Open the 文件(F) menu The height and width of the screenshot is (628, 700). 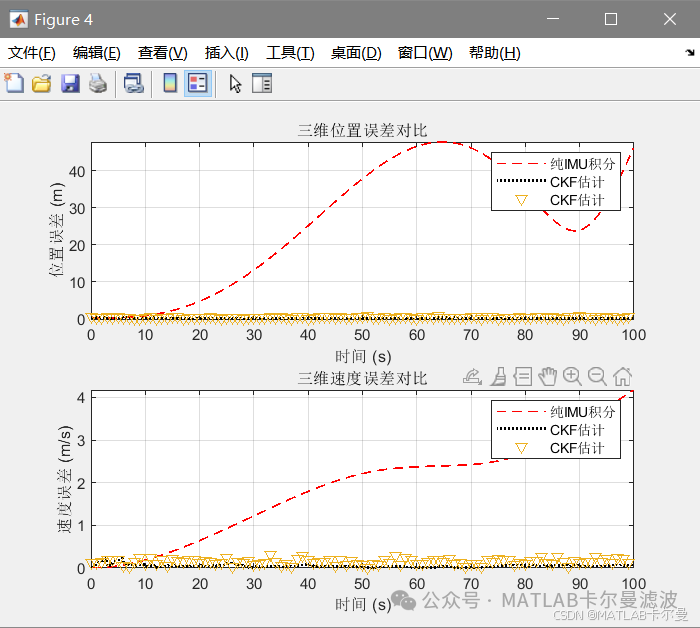32,53
